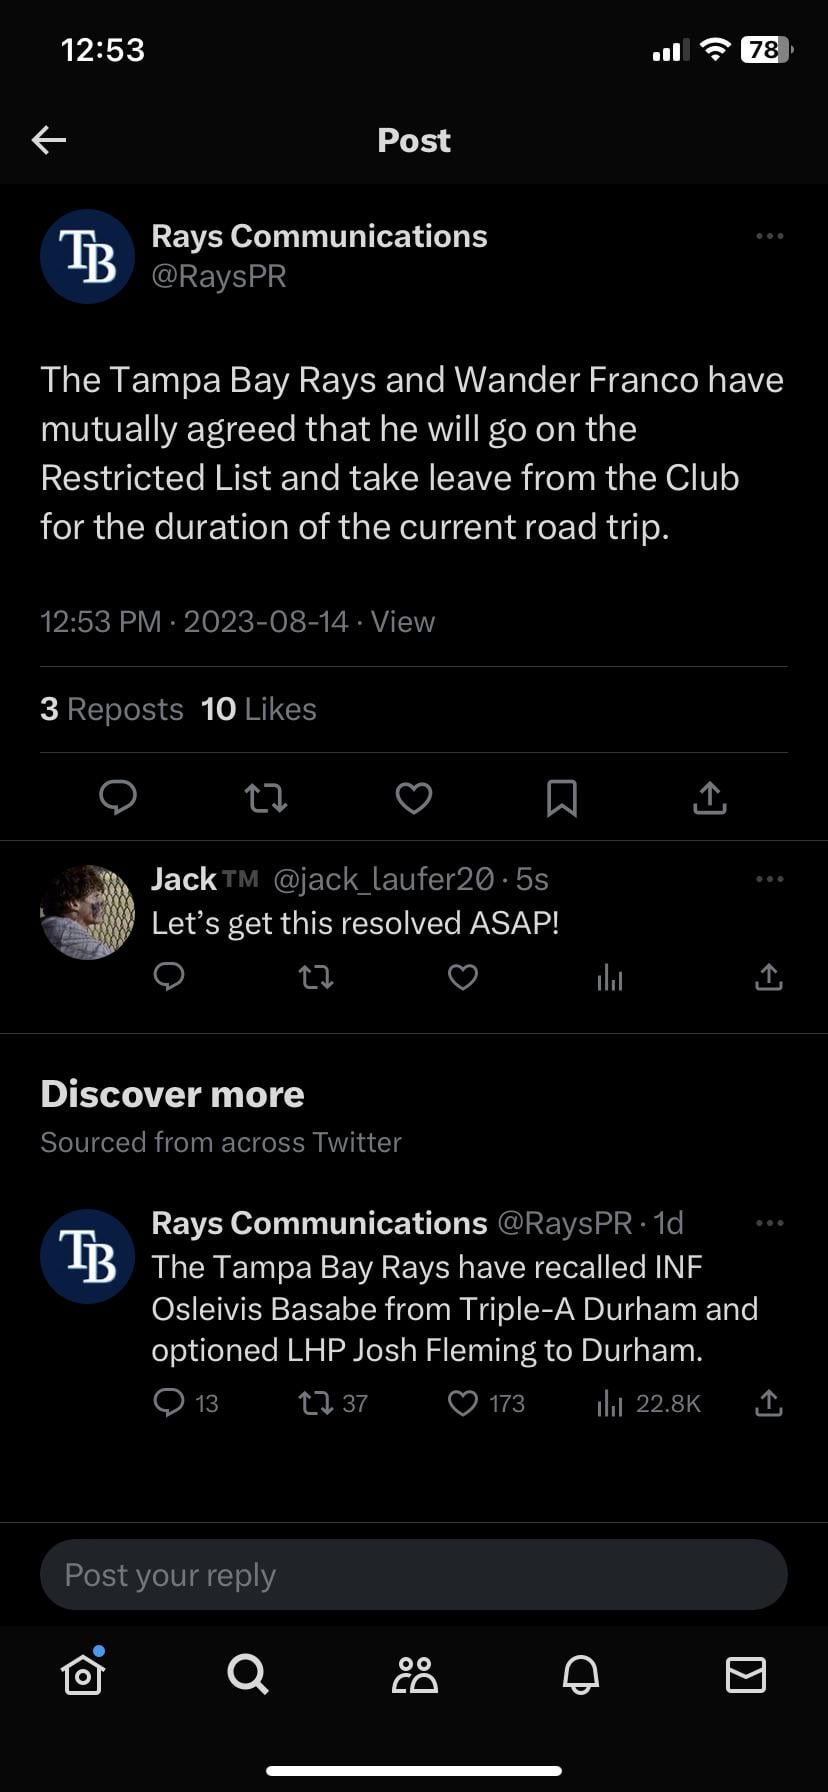Open more options for main post
Image resolution: width=828 pixels, height=1792 pixels.
[x=769, y=236]
